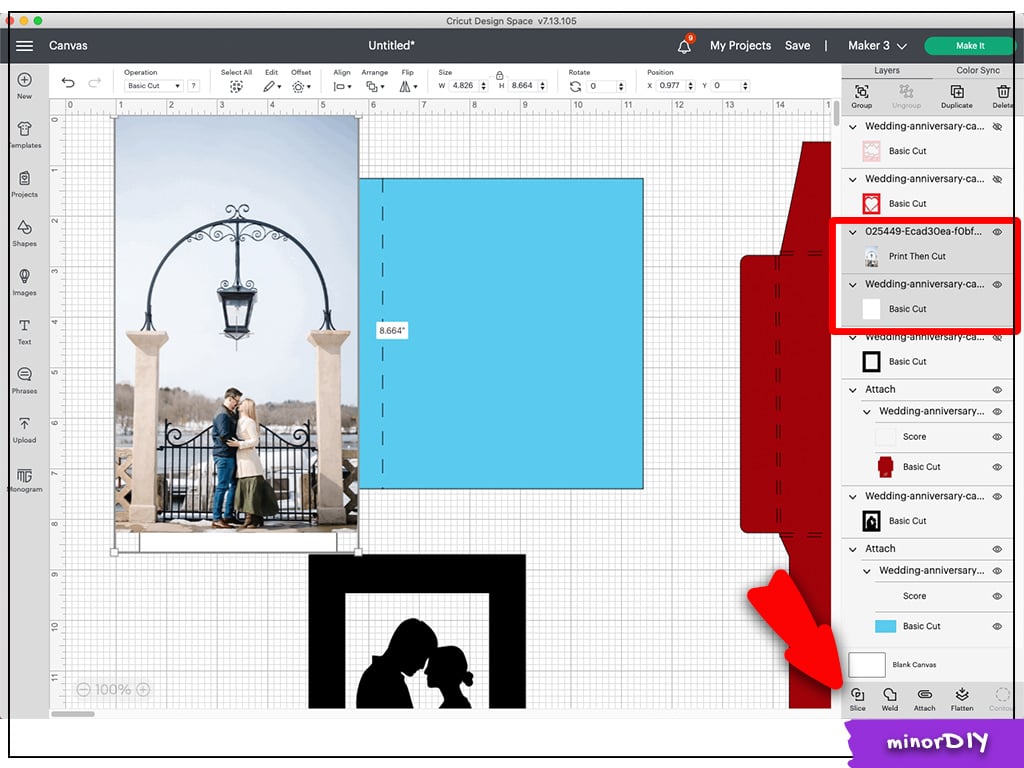Open the Align dropdown

[x=342, y=86]
